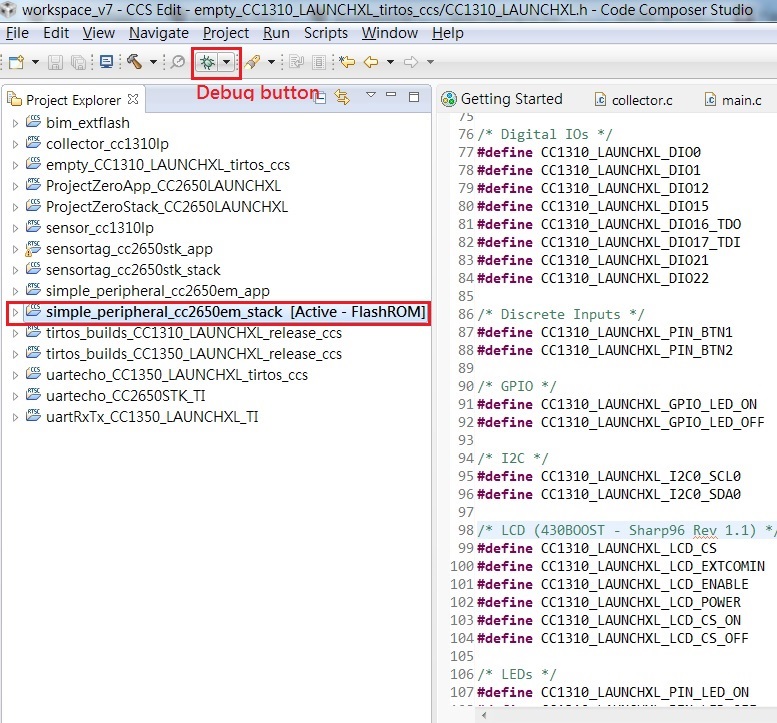This screenshot has height=723, width=777.
Task: Click Link with Editor icon in Project Explorer
Action: (342, 96)
